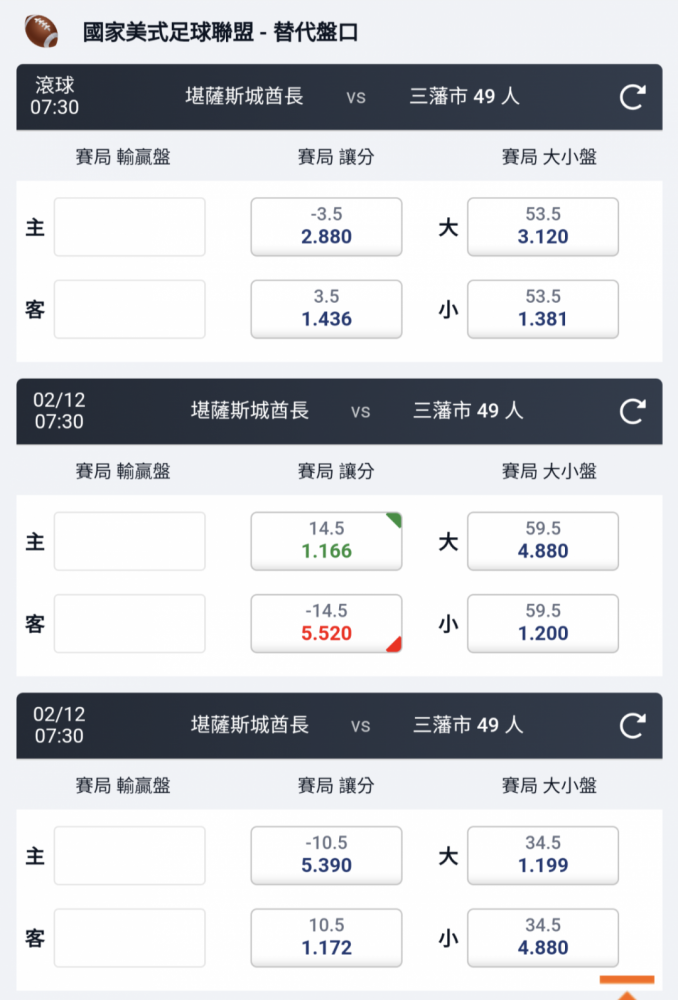Pick over 59.5 at odds 4.880
The image size is (678, 1000).
click(543, 541)
